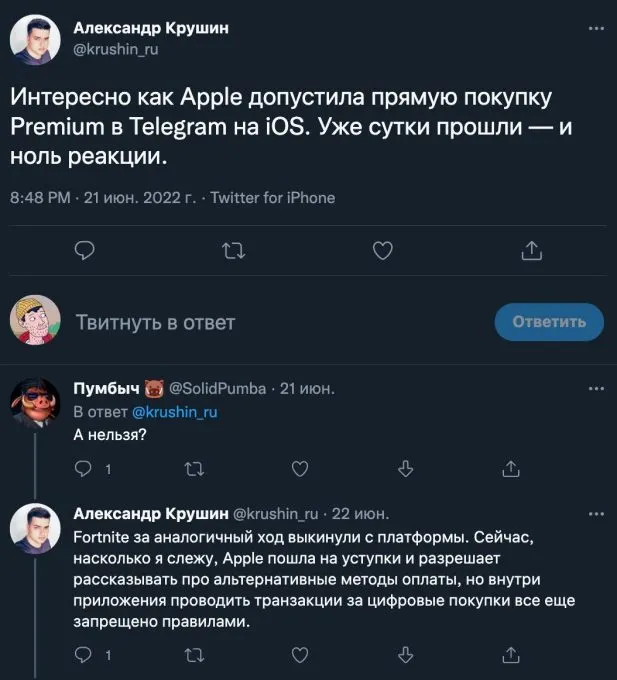The height and width of the screenshot is (680, 617).
Task: Like the Fortnite reply by Александр Крушин
Action: tap(299, 656)
